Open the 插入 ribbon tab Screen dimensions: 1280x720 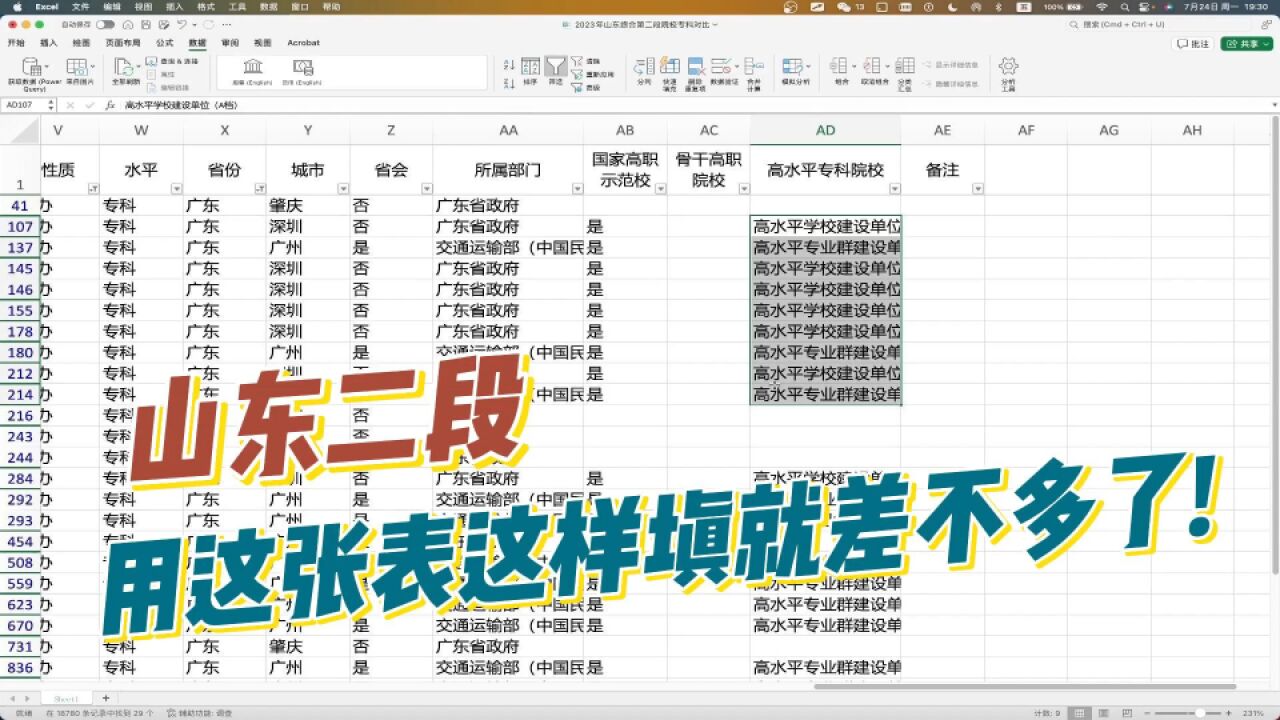[x=49, y=43]
